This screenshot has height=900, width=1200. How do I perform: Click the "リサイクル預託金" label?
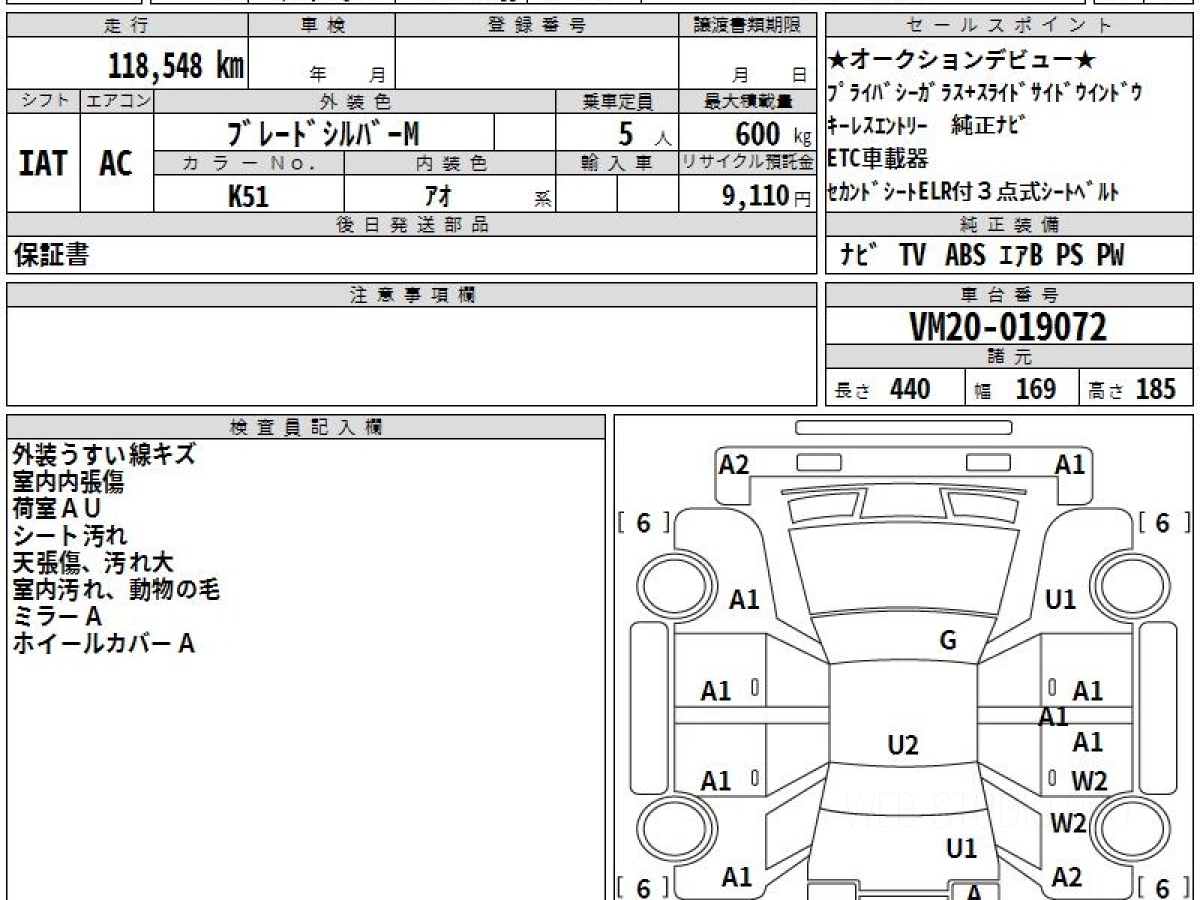[747, 163]
